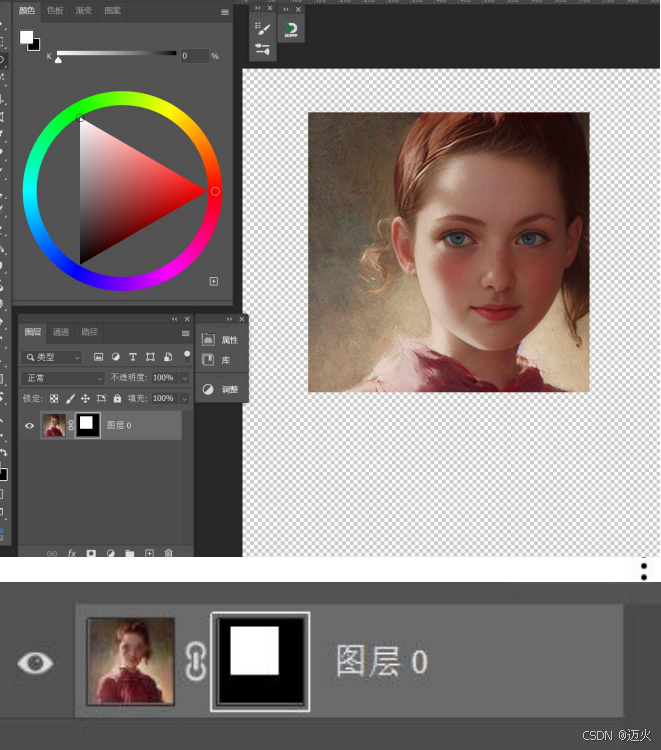Open the Color panel flyout menu
The width and height of the screenshot is (661, 750).
225,12
